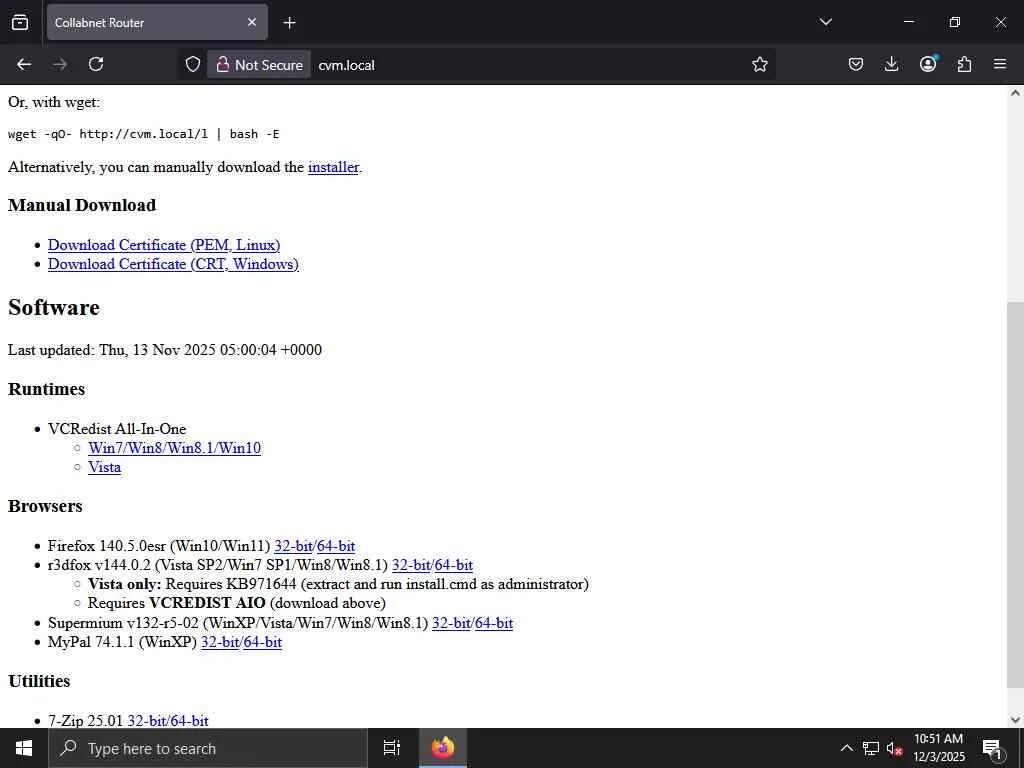Click the Software heading

pyautogui.click(x=54, y=308)
